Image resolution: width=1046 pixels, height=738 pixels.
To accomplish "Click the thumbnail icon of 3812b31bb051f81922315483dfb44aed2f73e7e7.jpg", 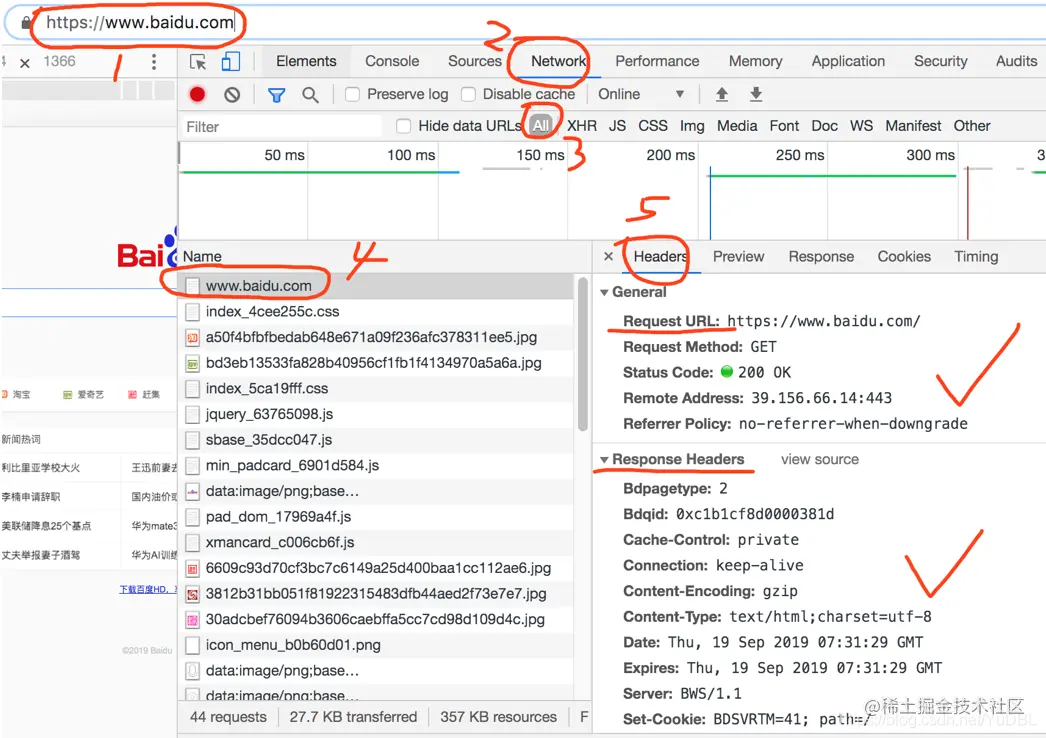I will coord(192,594).
